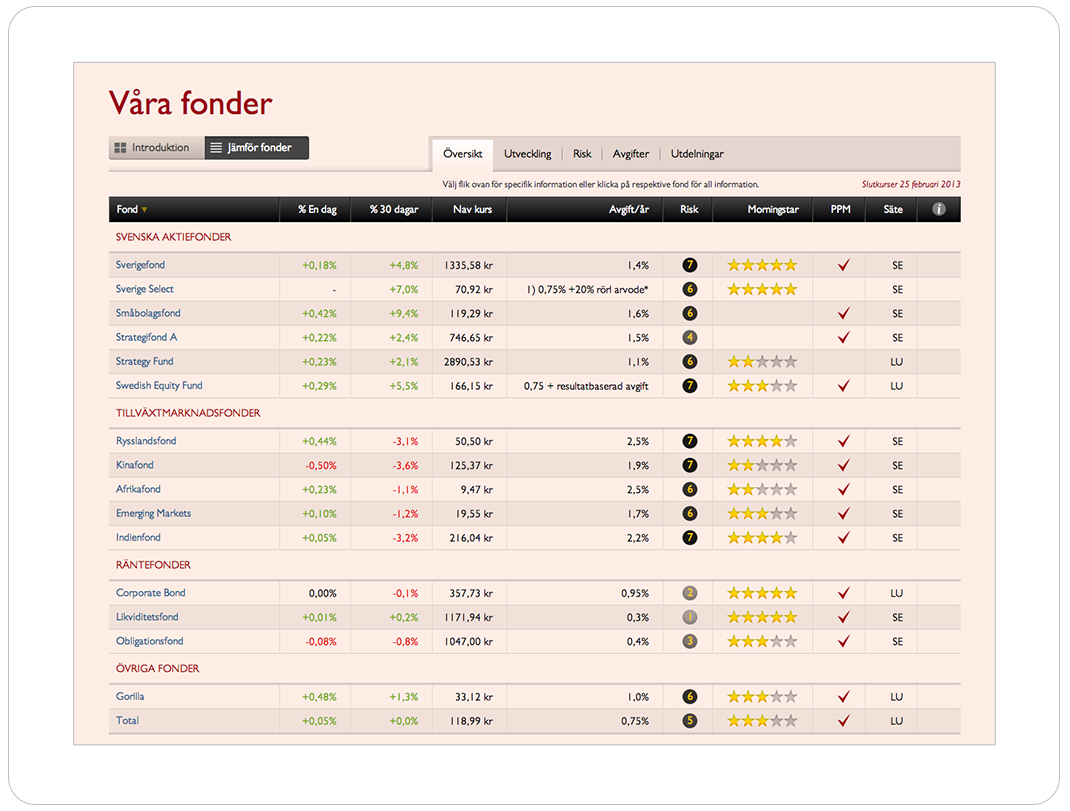Sort by Säte column header
This screenshot has width=1070, height=811.
(x=893, y=209)
